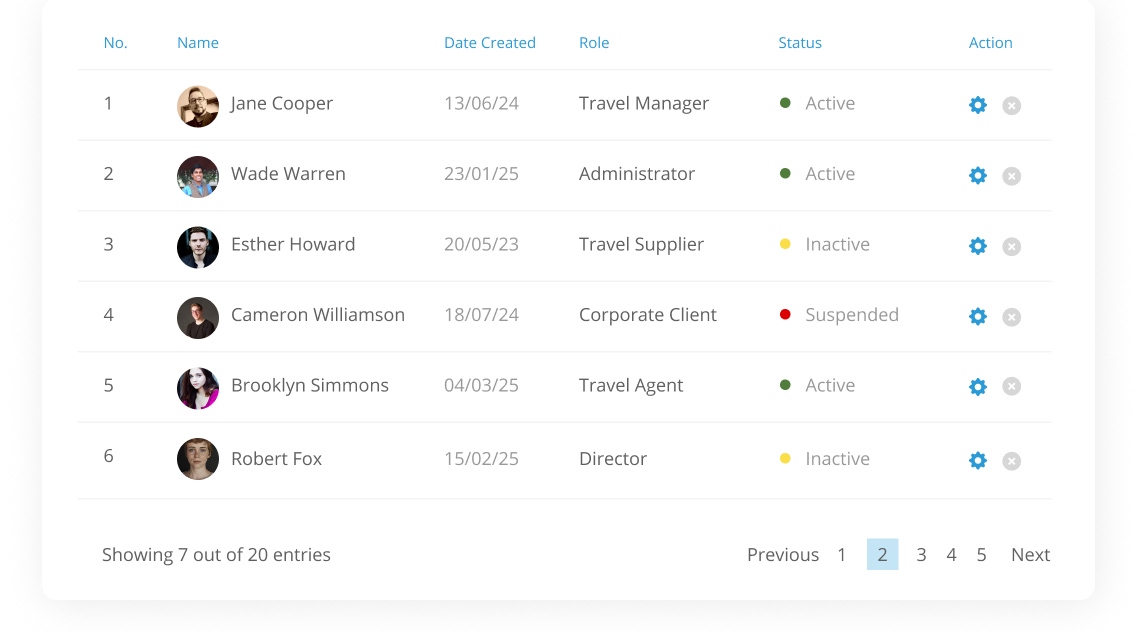The image size is (1143, 632).
Task: Open settings gear for Wade Warren
Action: pos(978,175)
